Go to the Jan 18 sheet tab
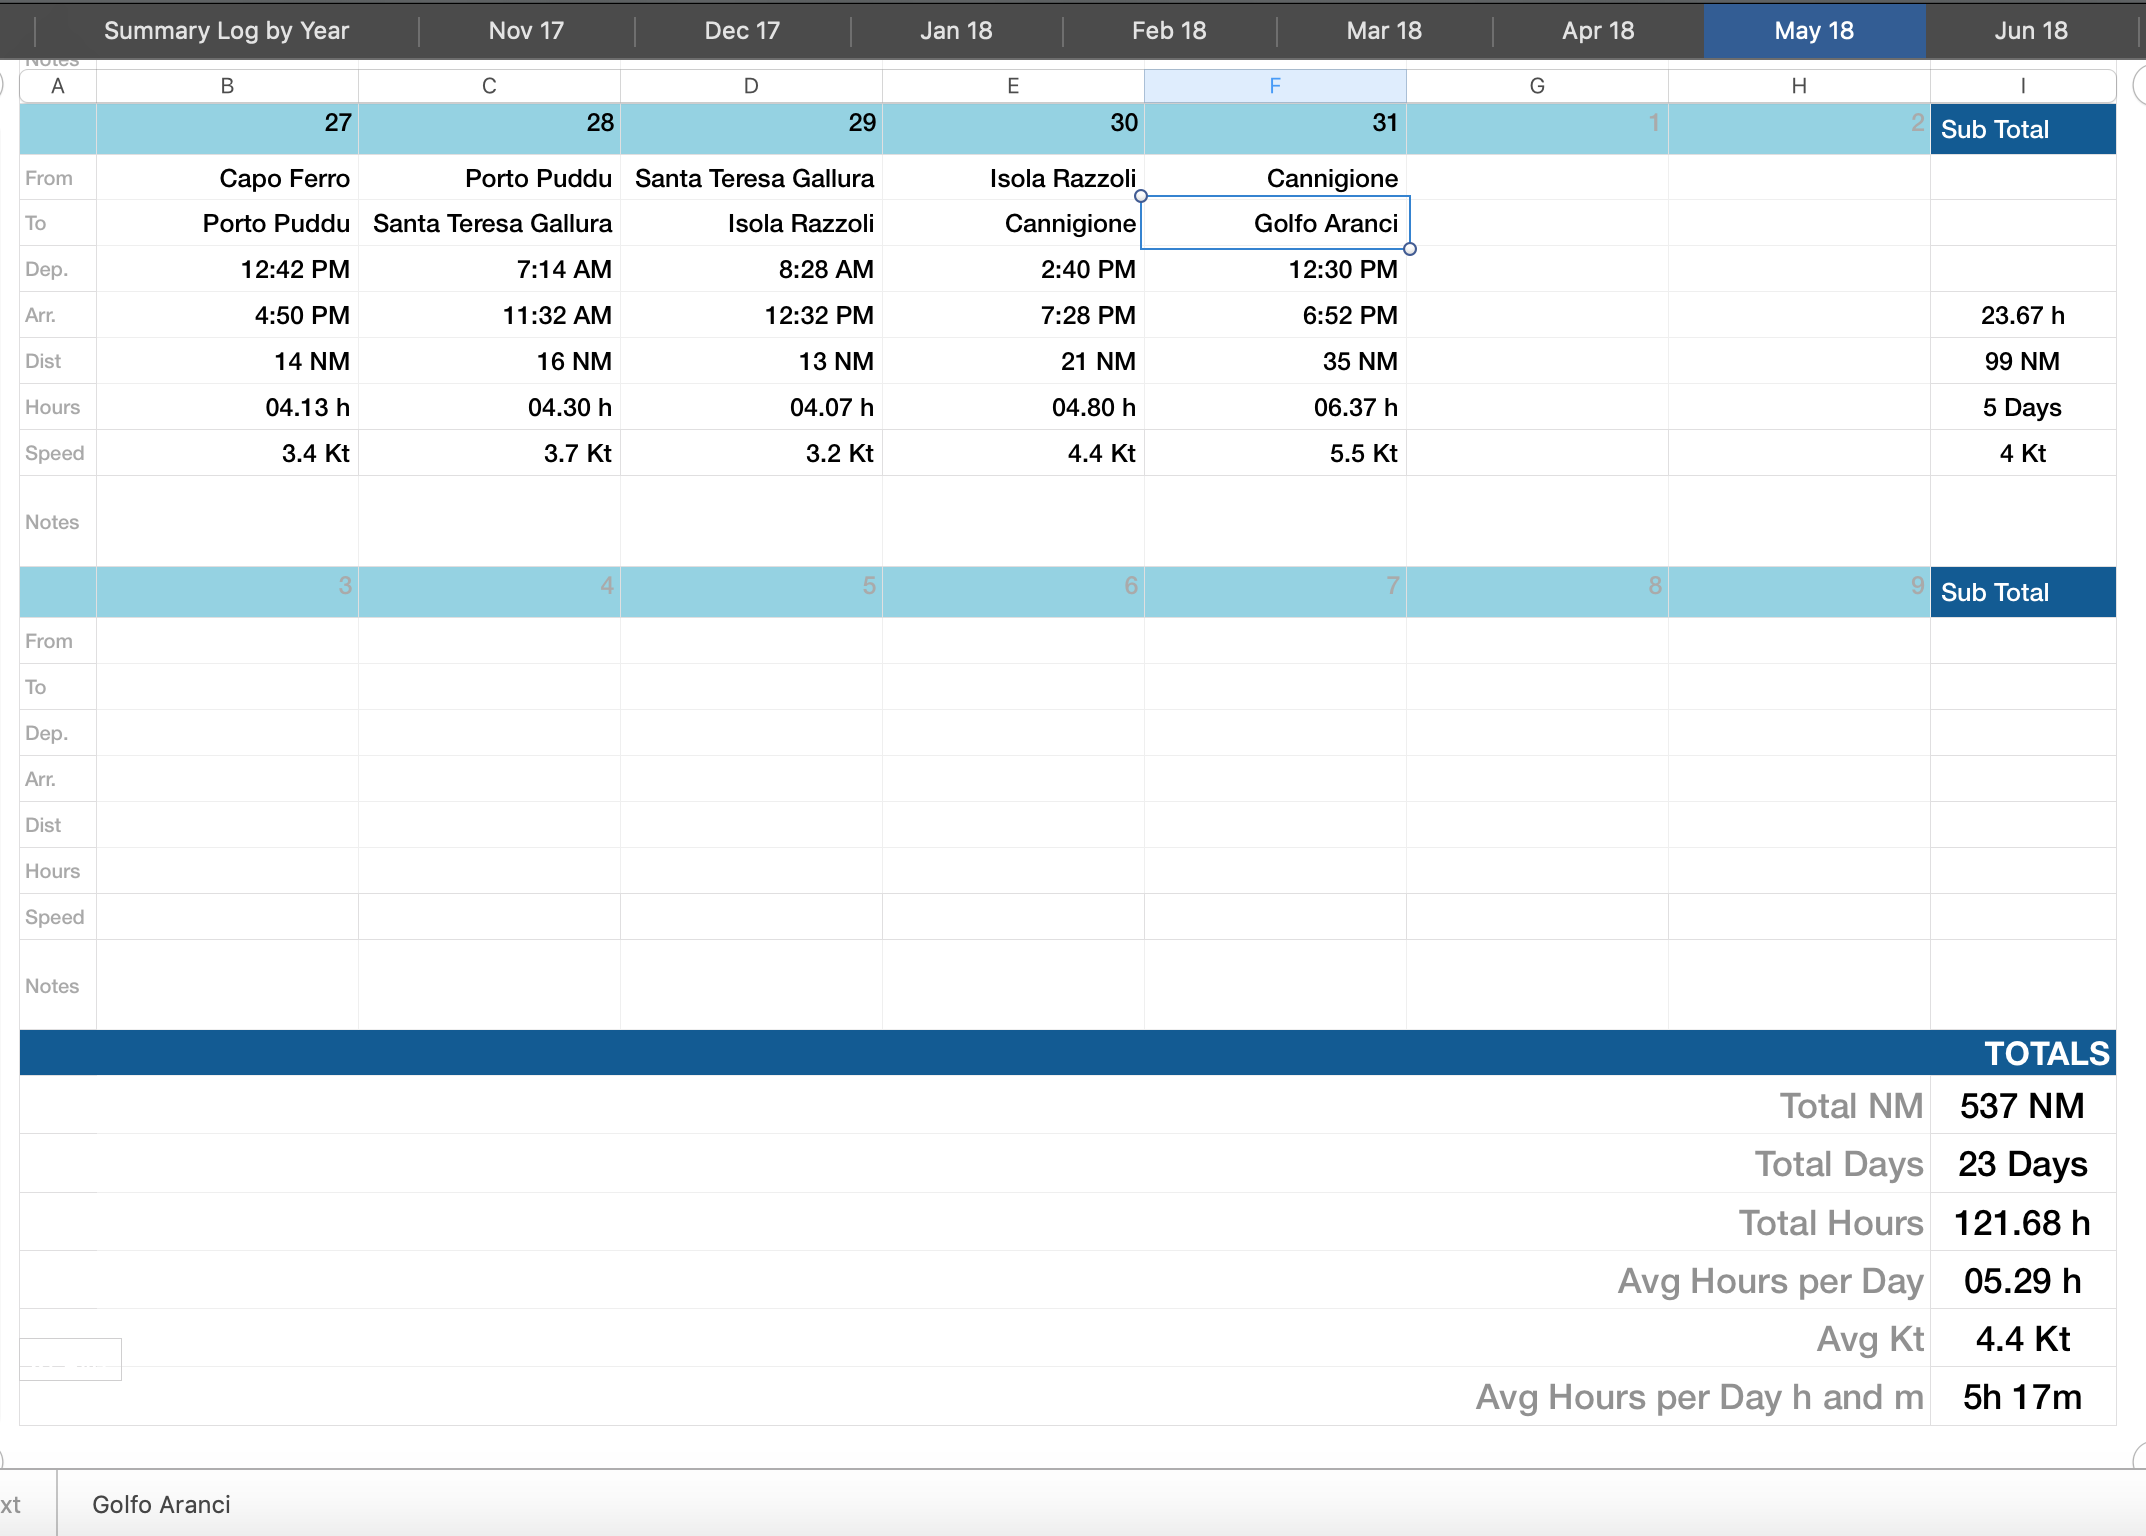 (955, 30)
